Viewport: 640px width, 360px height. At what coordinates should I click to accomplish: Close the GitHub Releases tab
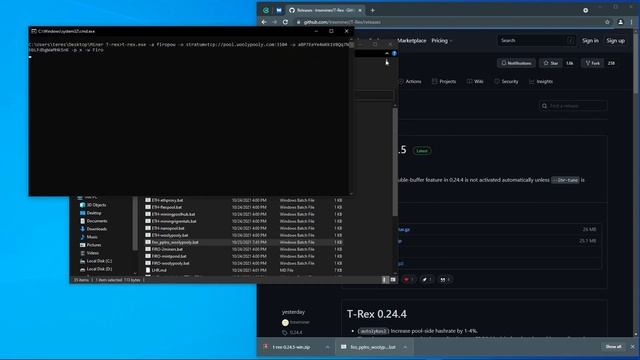(360, 10)
